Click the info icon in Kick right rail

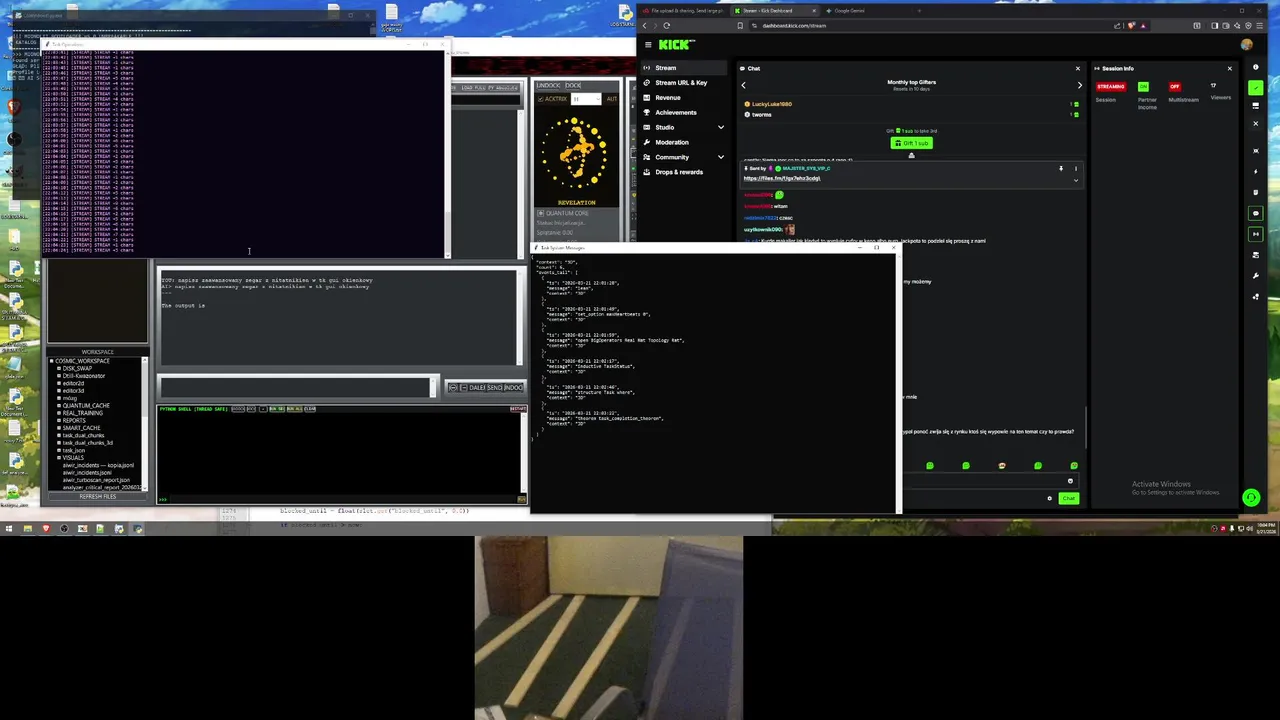click(1256, 68)
